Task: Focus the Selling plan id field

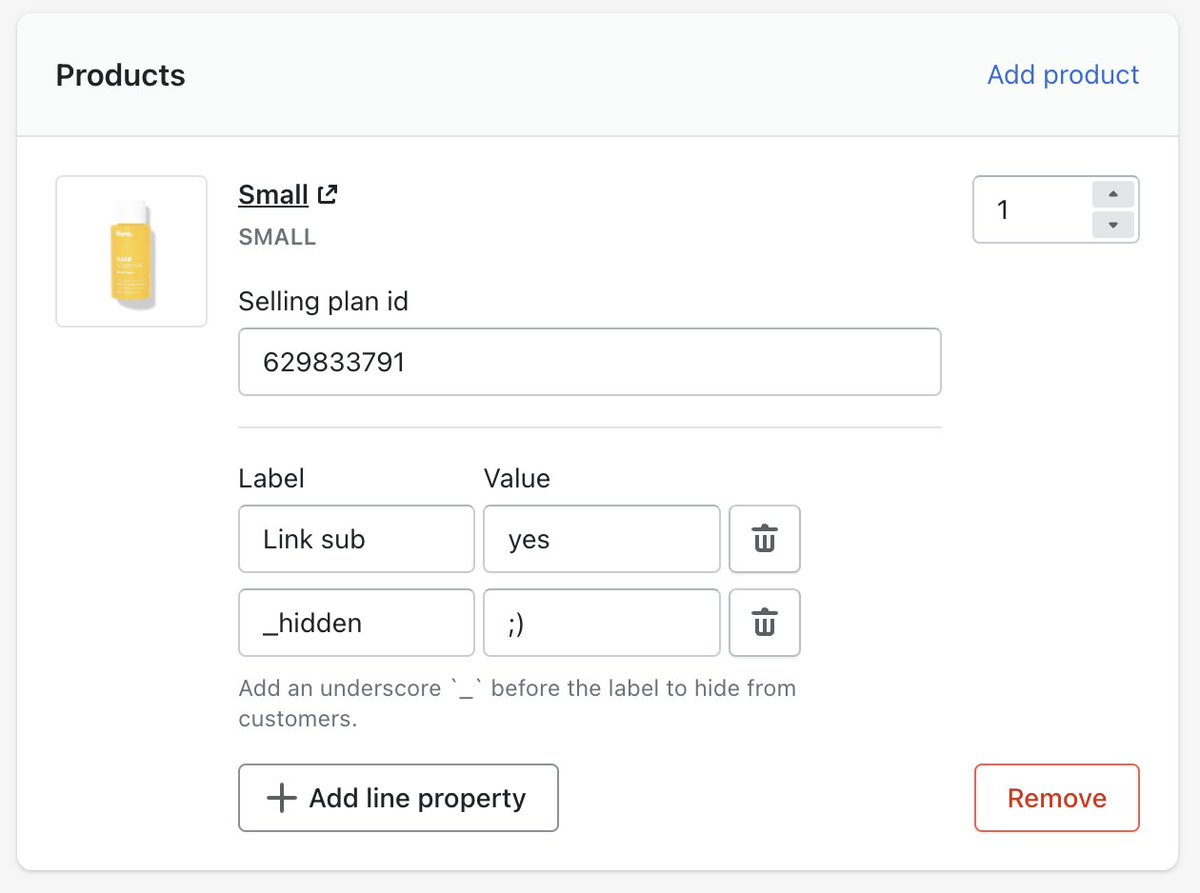Action: coord(589,362)
